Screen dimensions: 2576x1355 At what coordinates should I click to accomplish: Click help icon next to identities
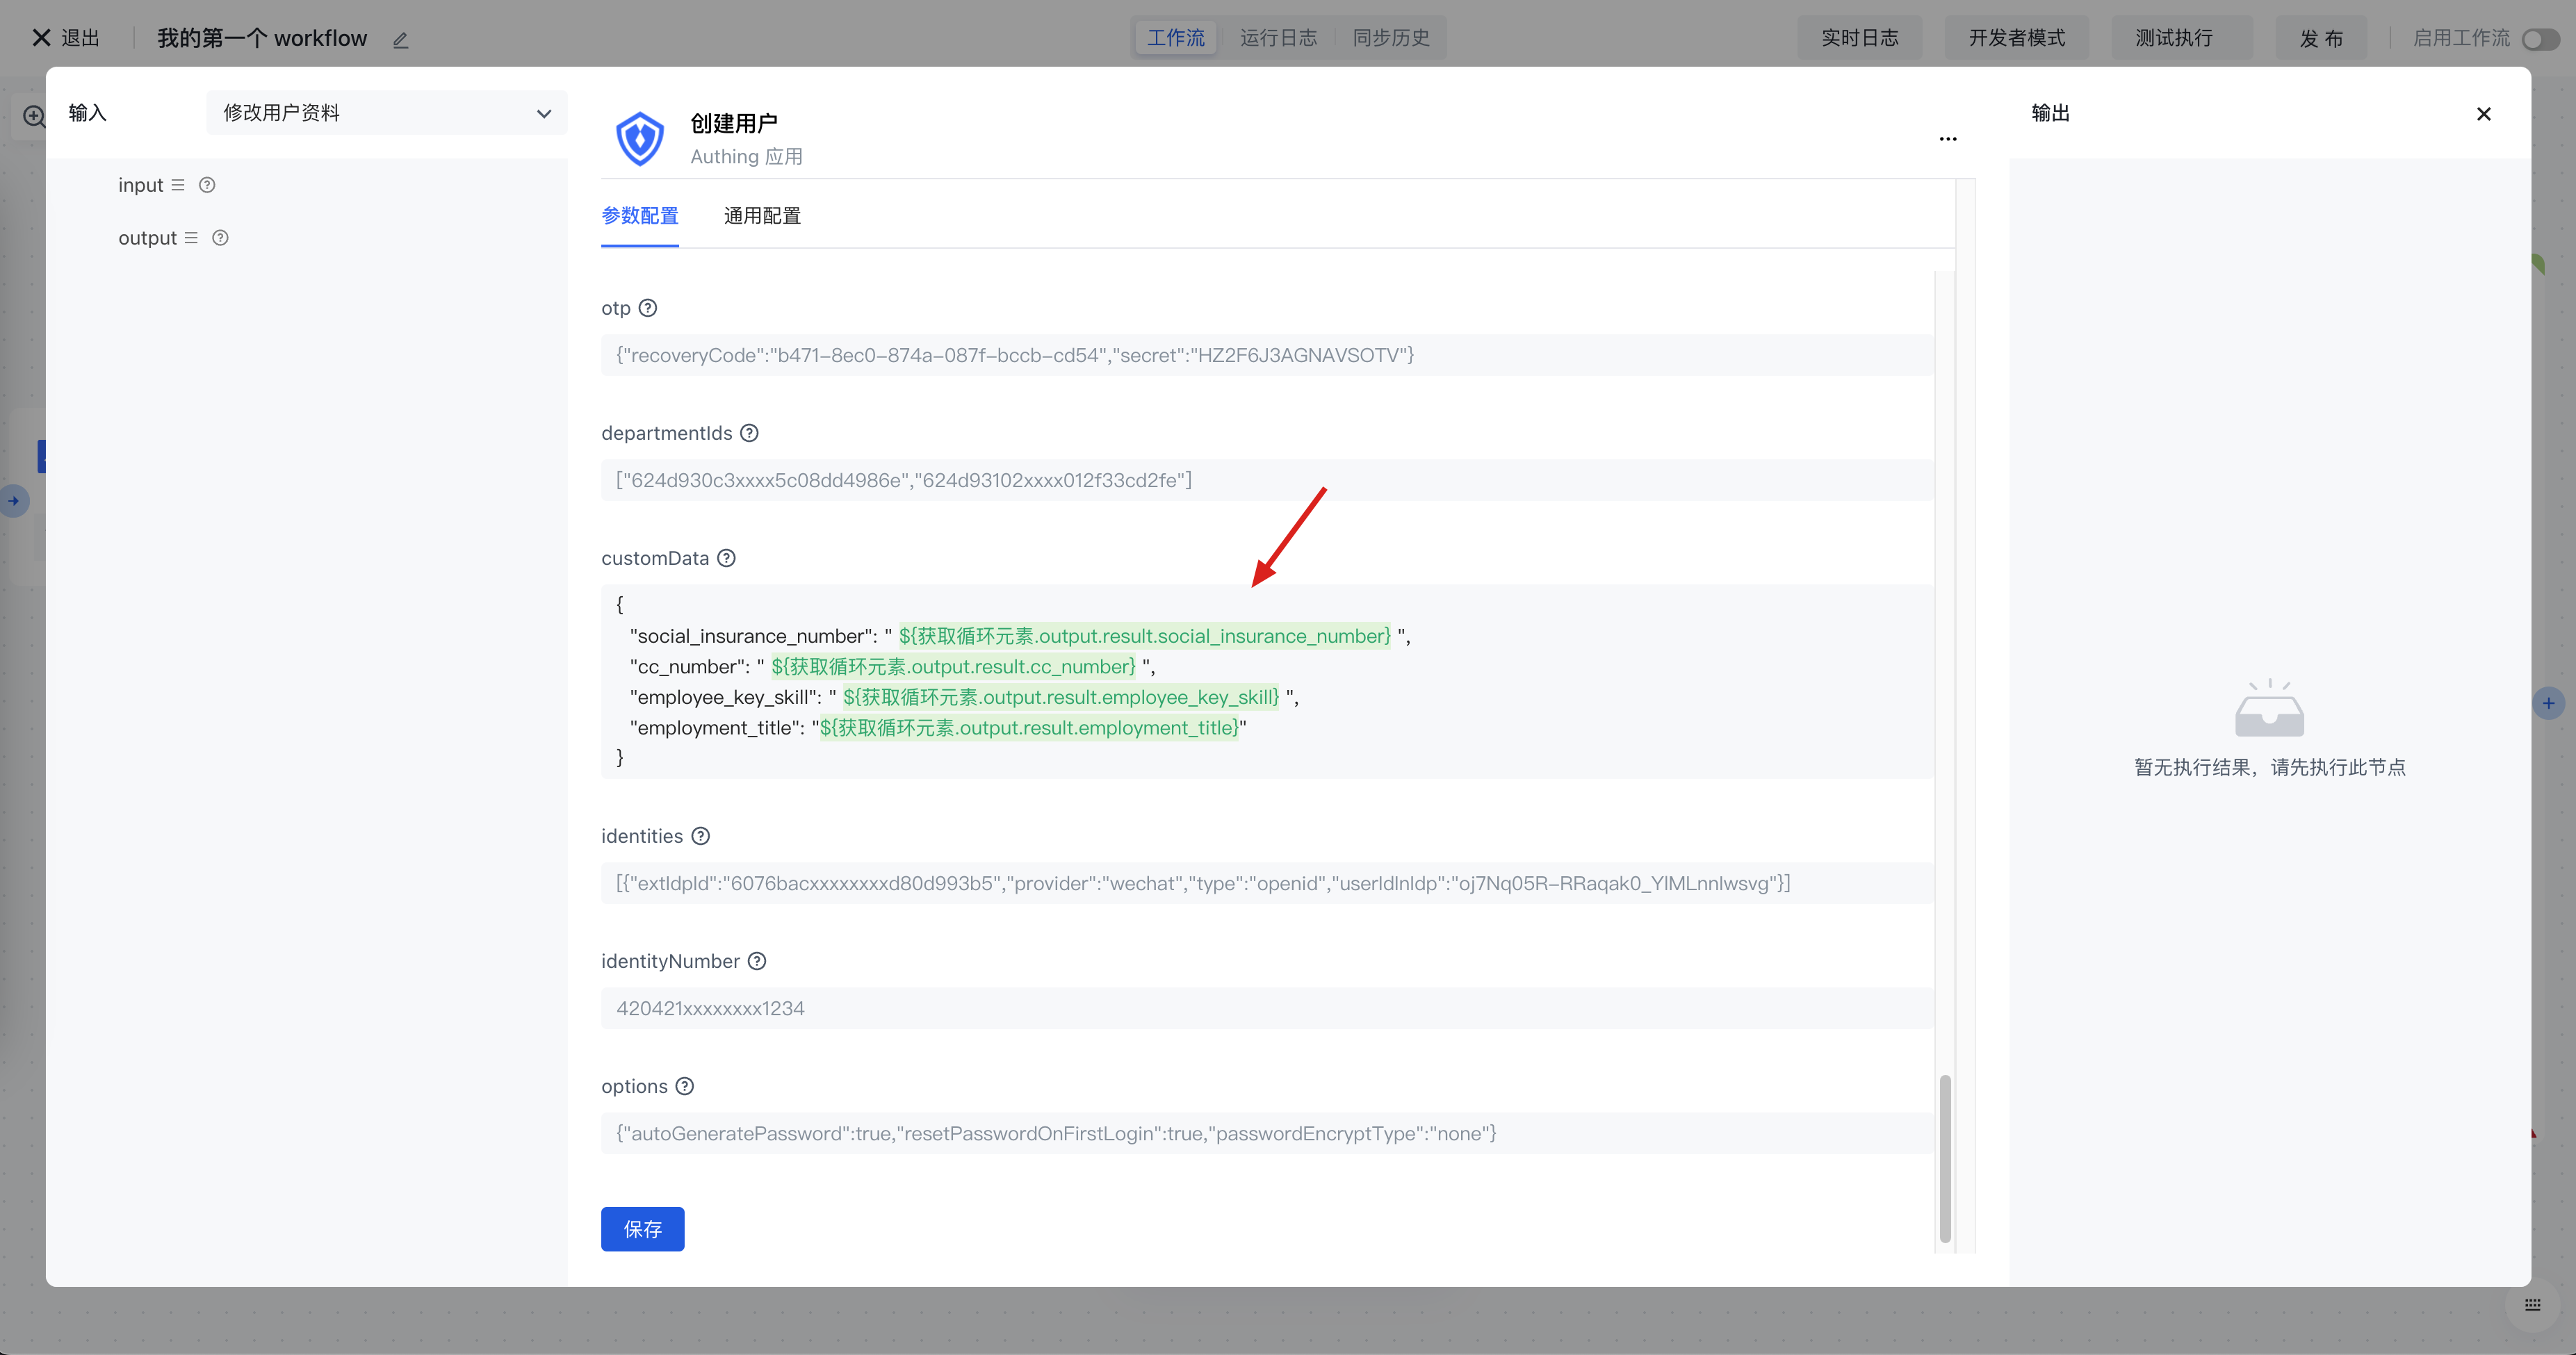(x=701, y=836)
